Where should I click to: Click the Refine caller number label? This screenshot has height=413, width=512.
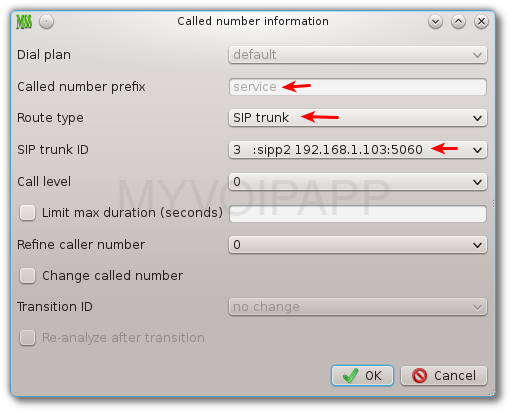[81, 245]
